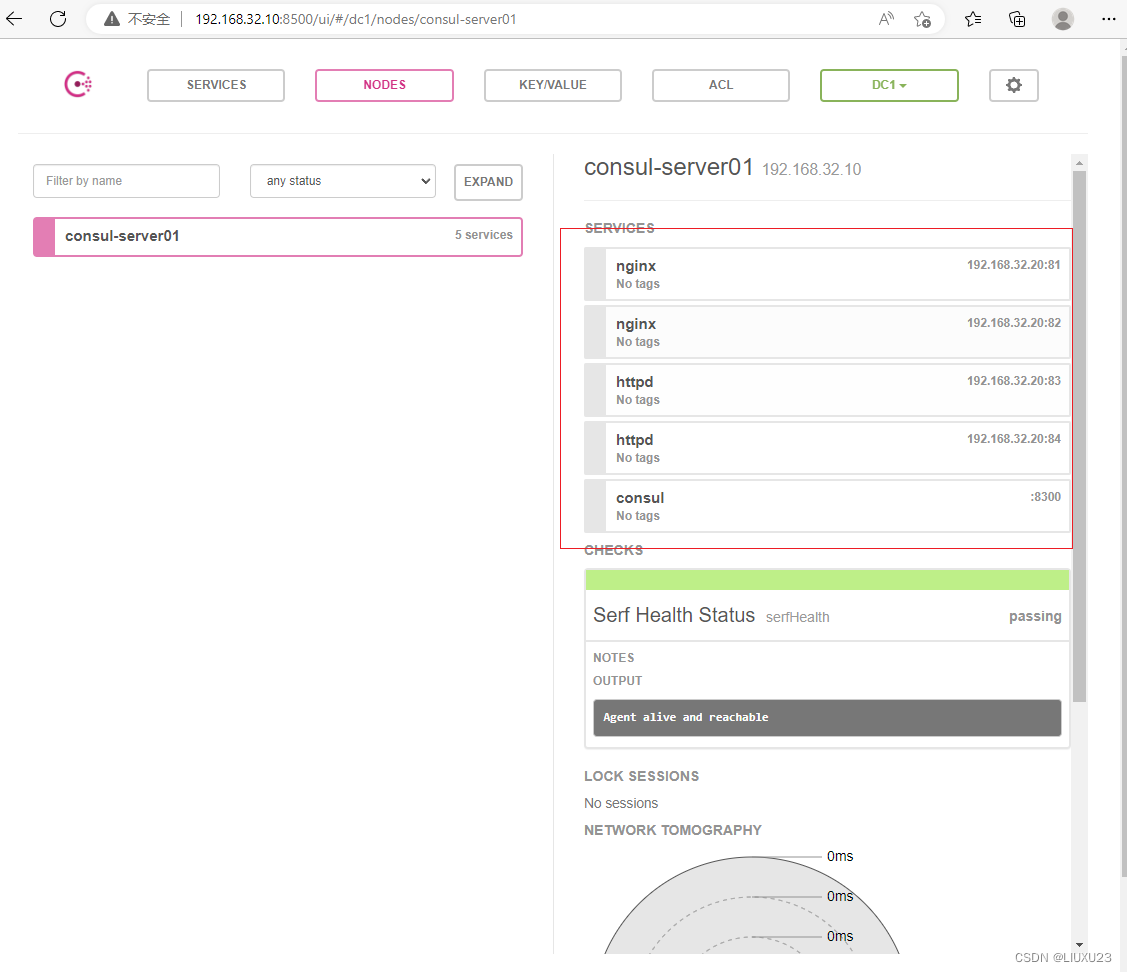Click the not-secure warning triangle icon
Viewport: 1127px width, 972px height.
pyautogui.click(x=111, y=19)
